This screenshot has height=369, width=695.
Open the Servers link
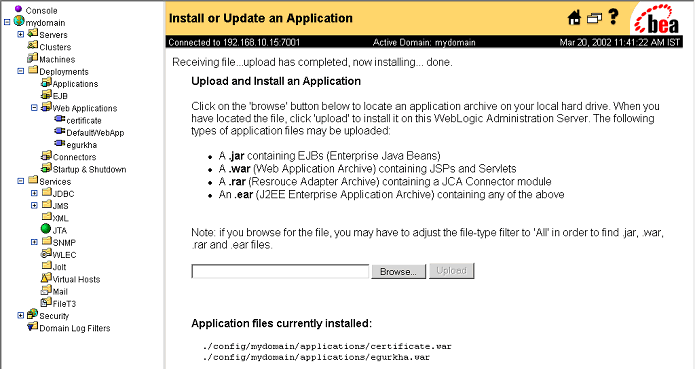coord(53,35)
